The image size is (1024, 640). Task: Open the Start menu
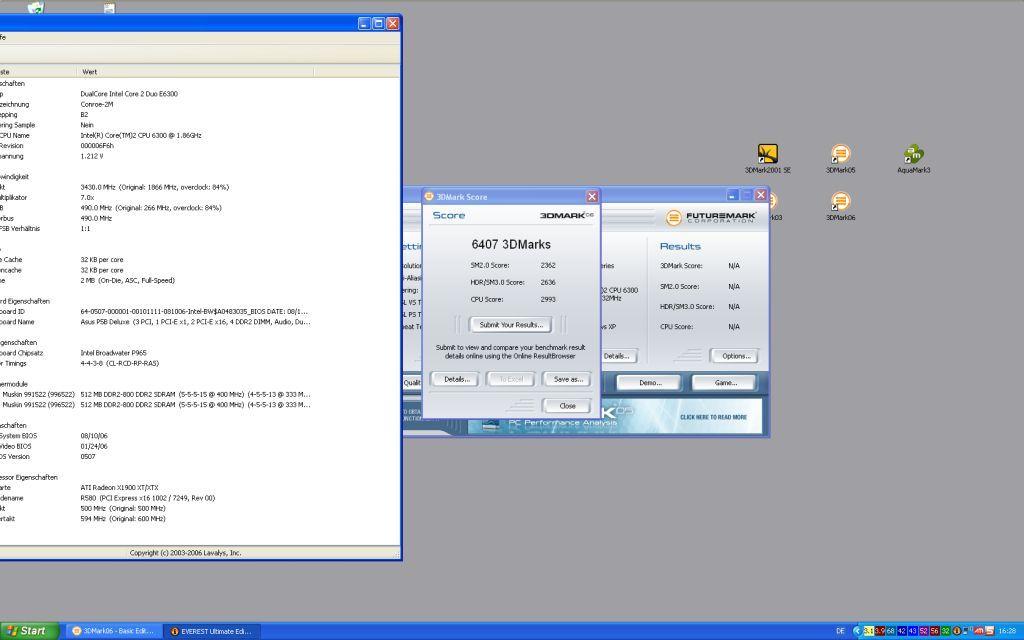29,631
